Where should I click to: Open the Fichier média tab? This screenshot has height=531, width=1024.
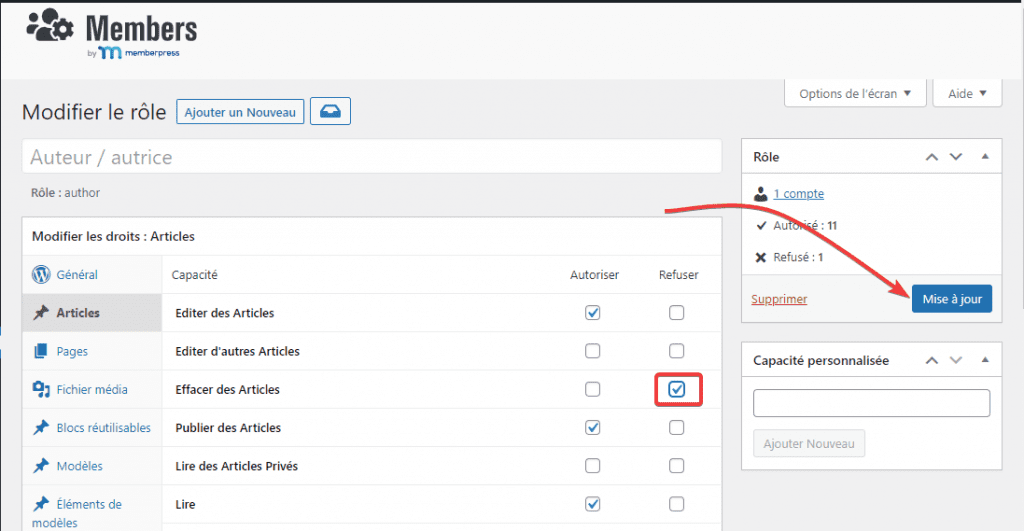[x=92, y=389]
